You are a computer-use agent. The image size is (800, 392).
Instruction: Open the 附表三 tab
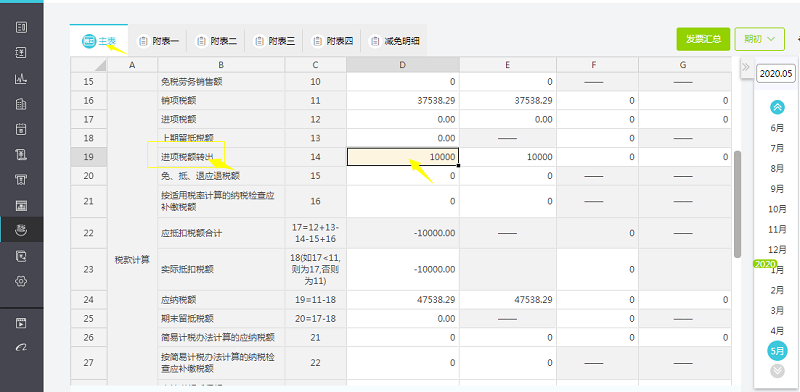[x=274, y=41]
